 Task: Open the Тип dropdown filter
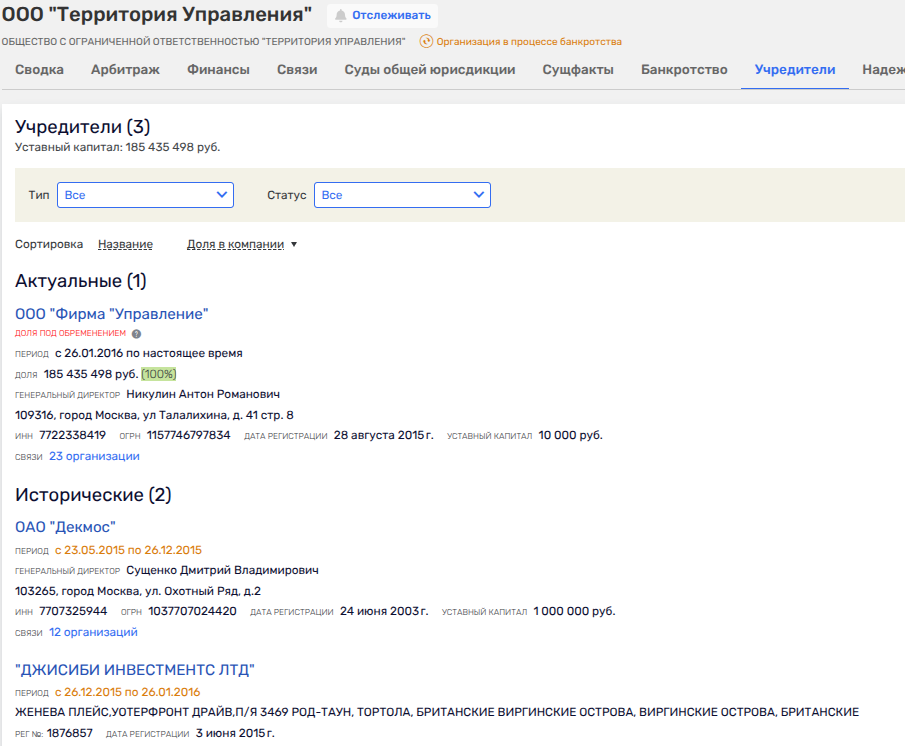pyautogui.click(x=145, y=195)
